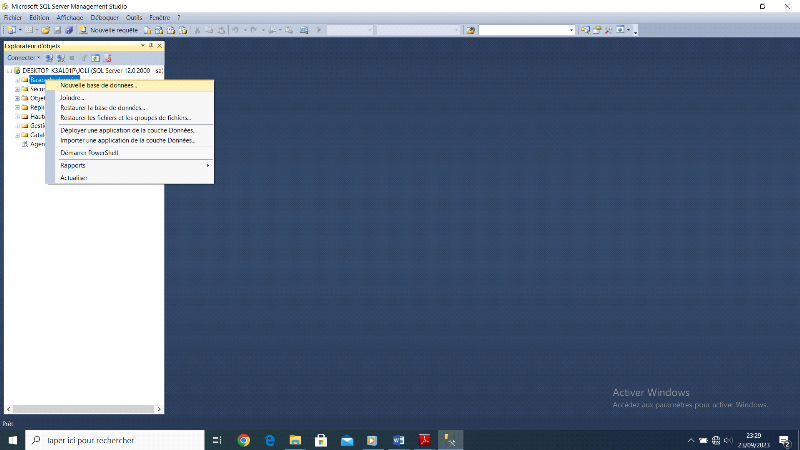Image resolution: width=800 pixels, height=450 pixels.
Task: Click the cut scissors icon
Action: [197, 30]
